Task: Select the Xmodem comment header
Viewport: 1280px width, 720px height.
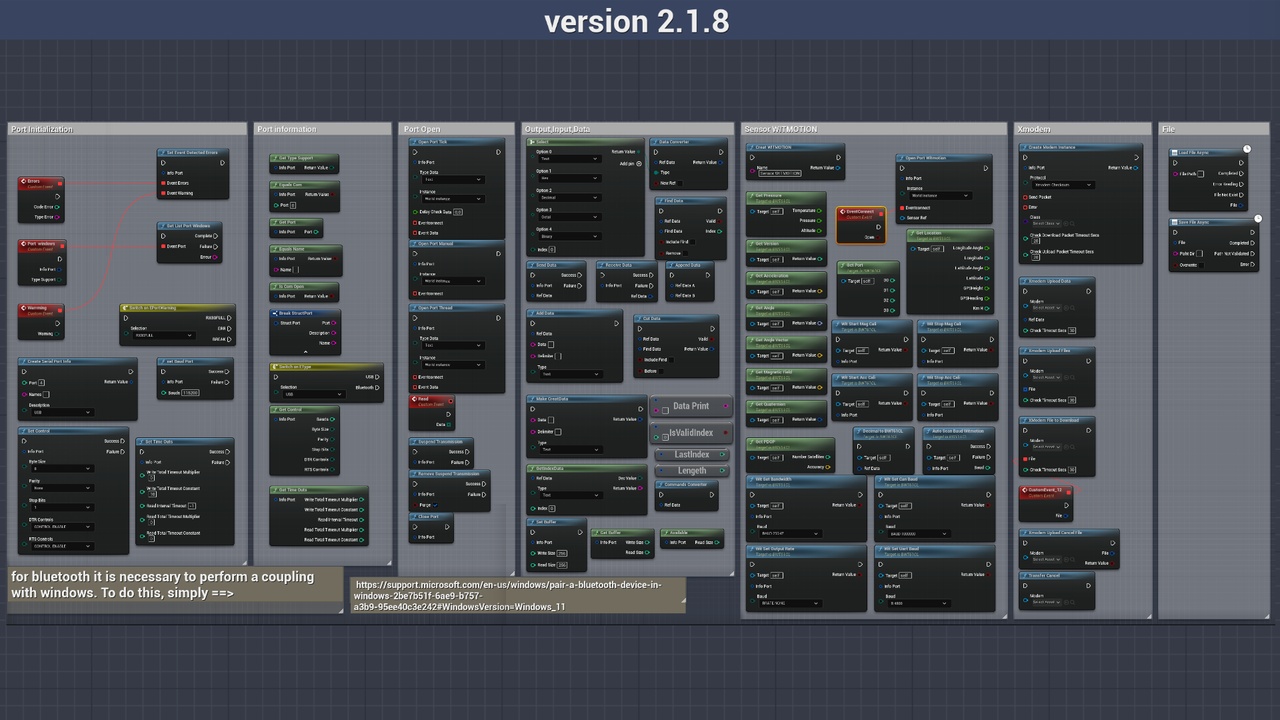Action: (x=1083, y=129)
